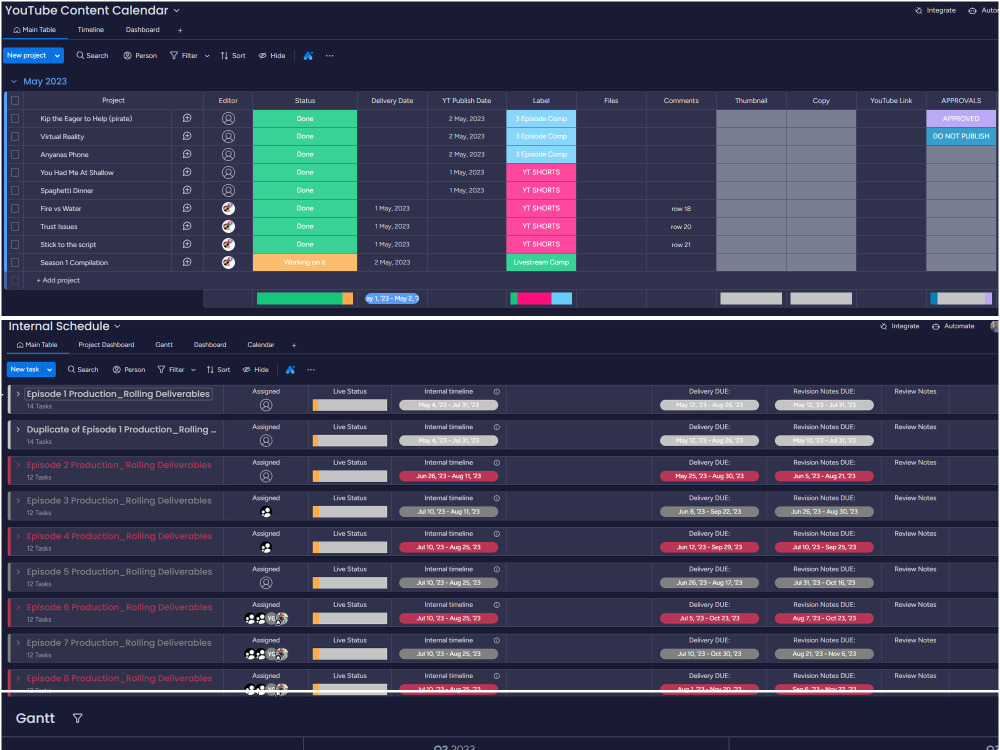The width and height of the screenshot is (1000, 750).
Task: Open the New project dropdown arrow
Action: tap(57, 55)
